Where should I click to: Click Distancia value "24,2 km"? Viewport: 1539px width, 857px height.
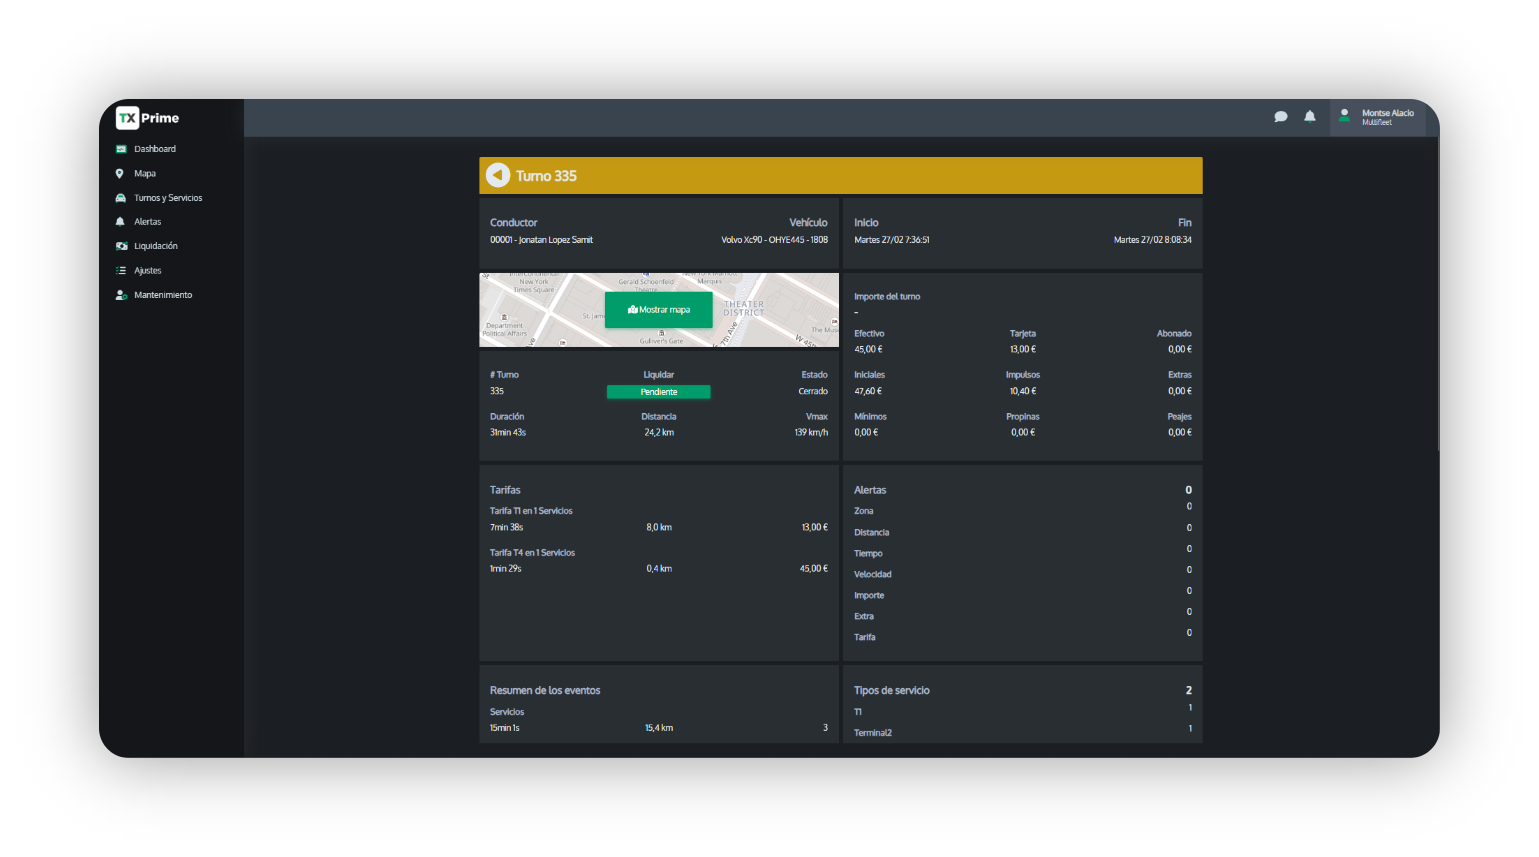659,433
